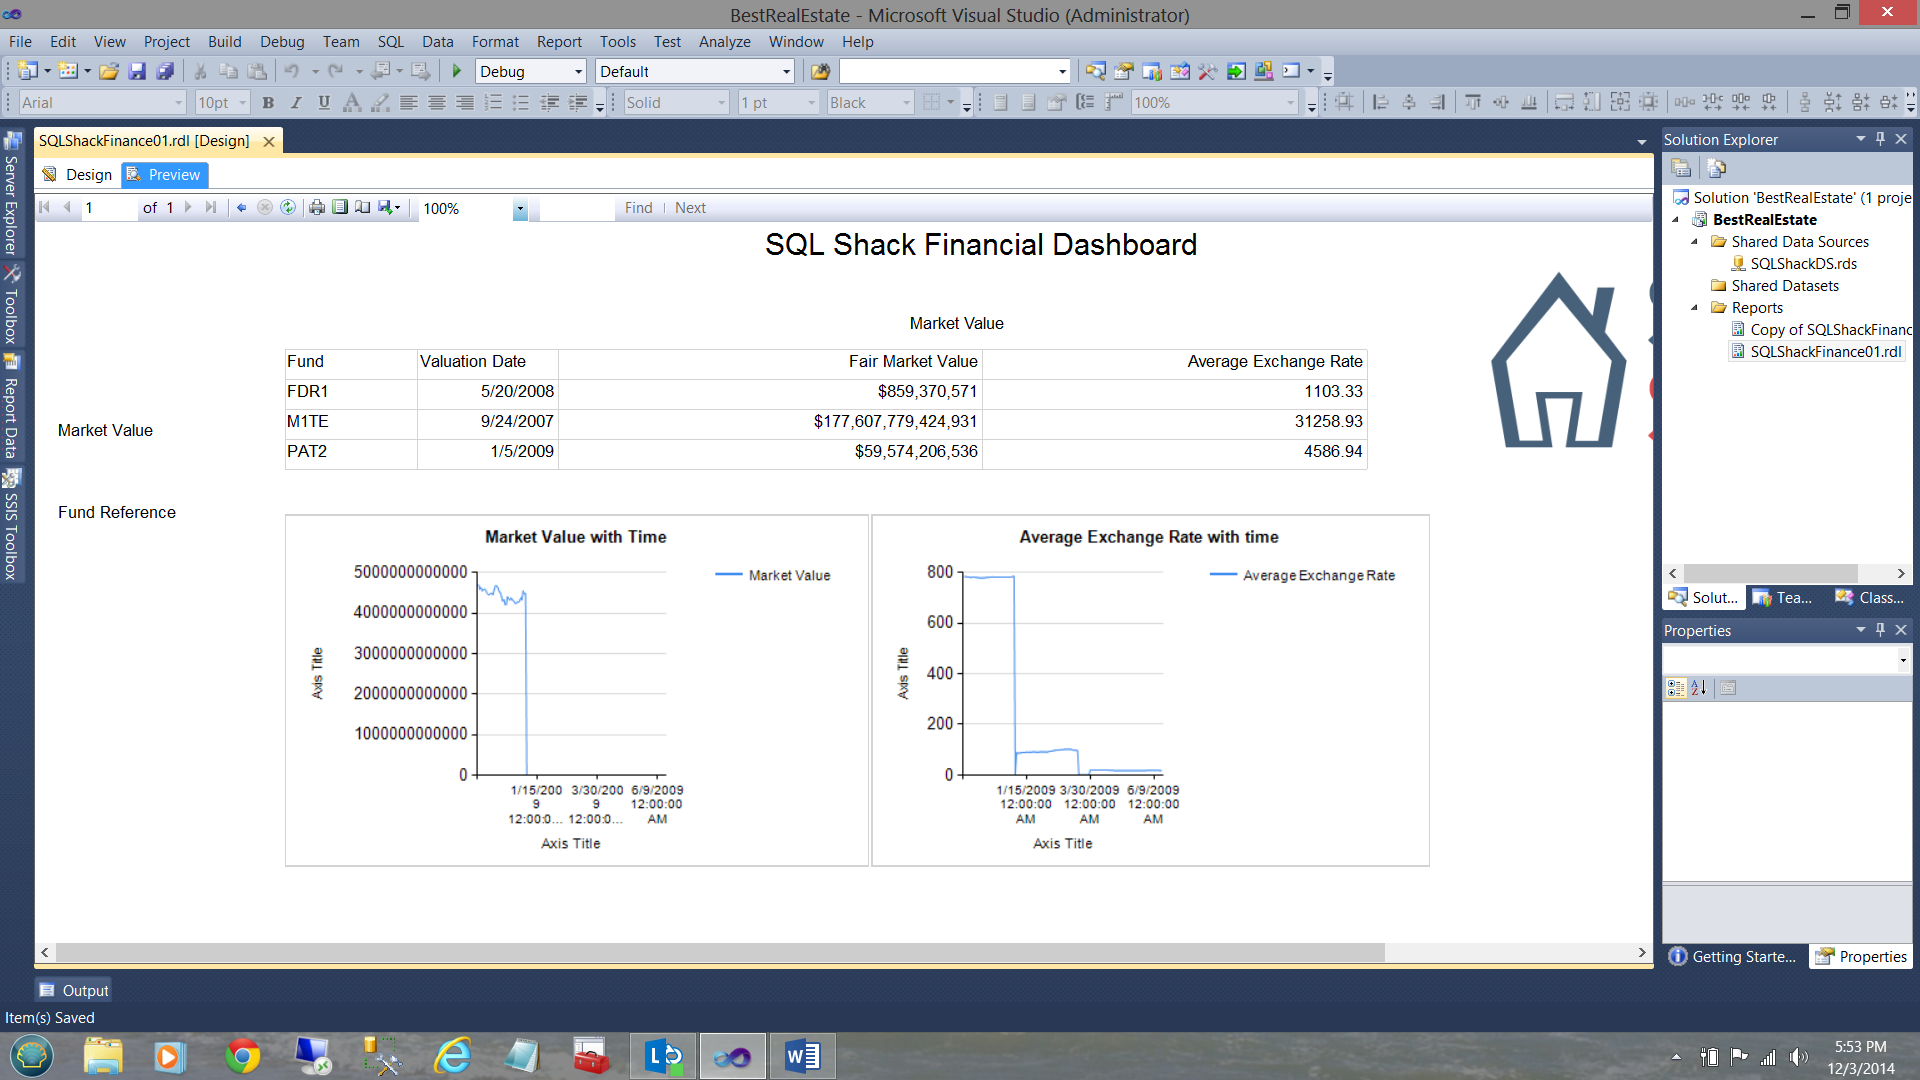Image resolution: width=1920 pixels, height=1080 pixels.
Task: Toggle Print Layout view icon
Action: coord(340,207)
